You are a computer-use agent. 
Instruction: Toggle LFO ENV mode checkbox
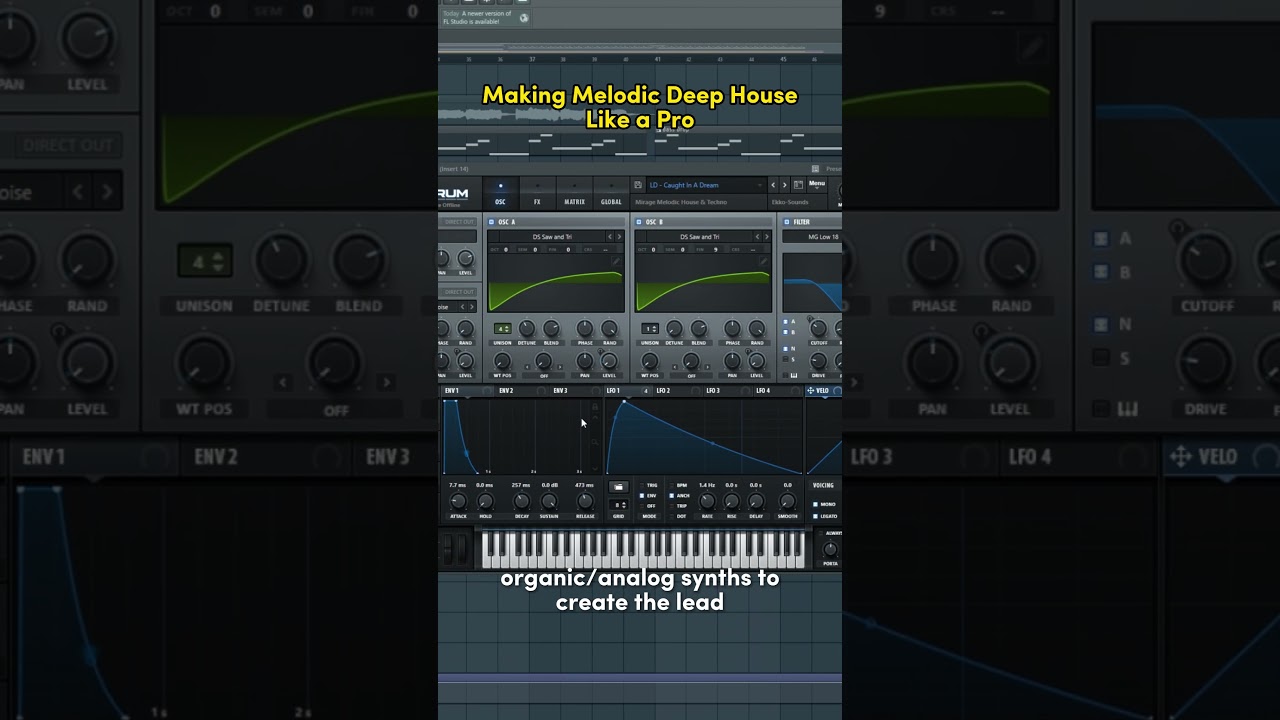(642, 496)
